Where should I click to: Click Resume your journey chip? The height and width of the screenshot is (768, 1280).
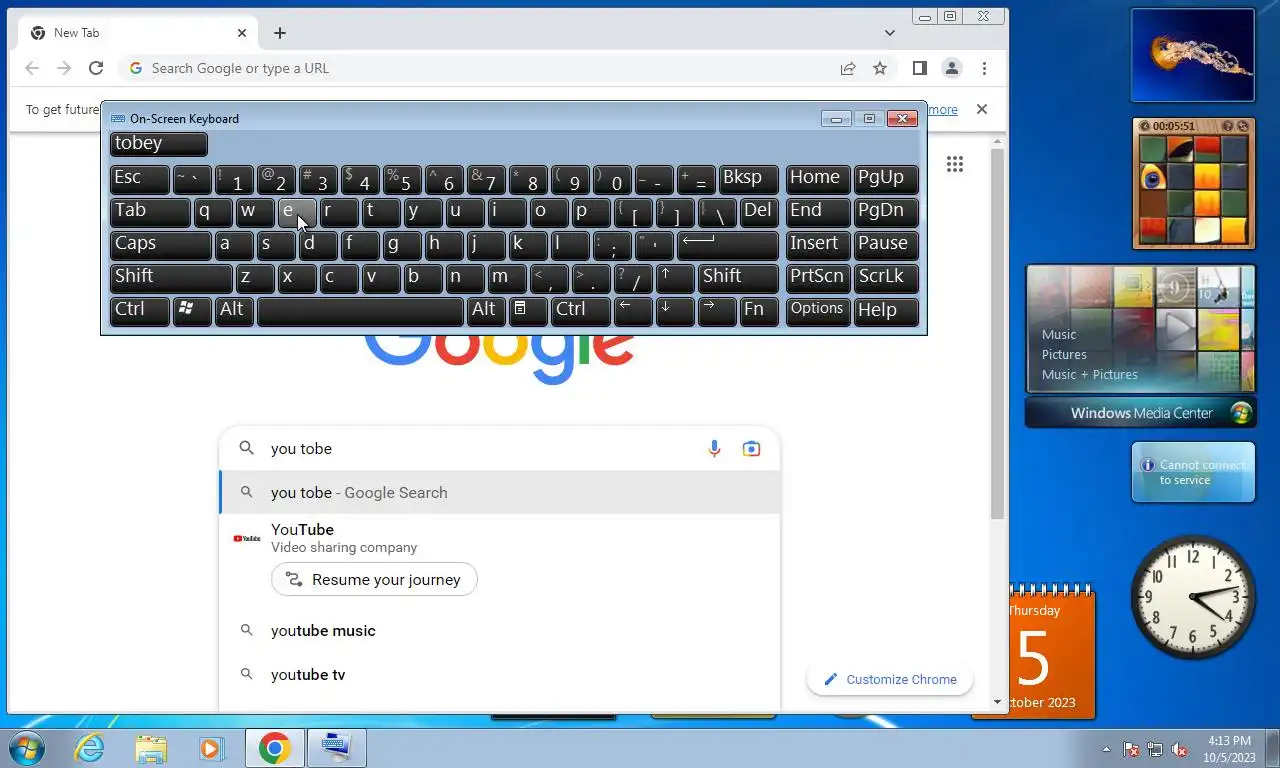click(x=374, y=580)
